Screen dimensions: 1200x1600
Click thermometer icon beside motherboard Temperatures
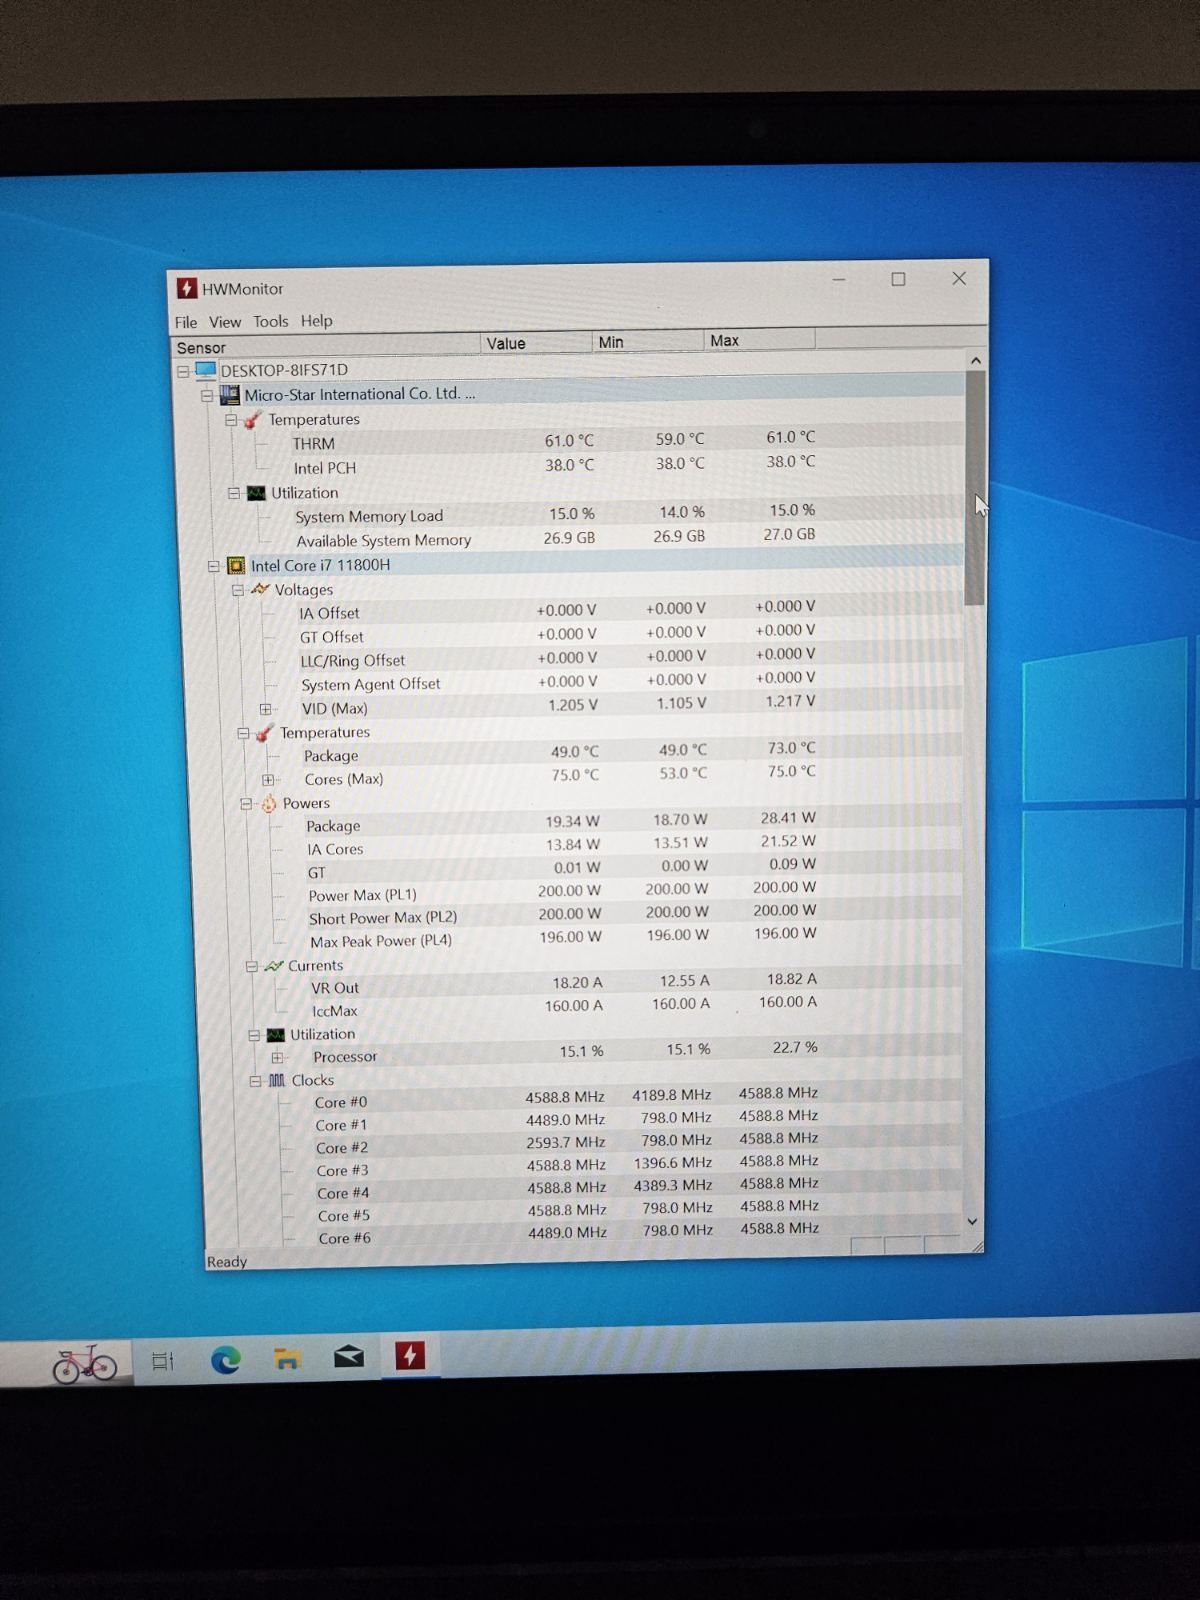tap(253, 420)
